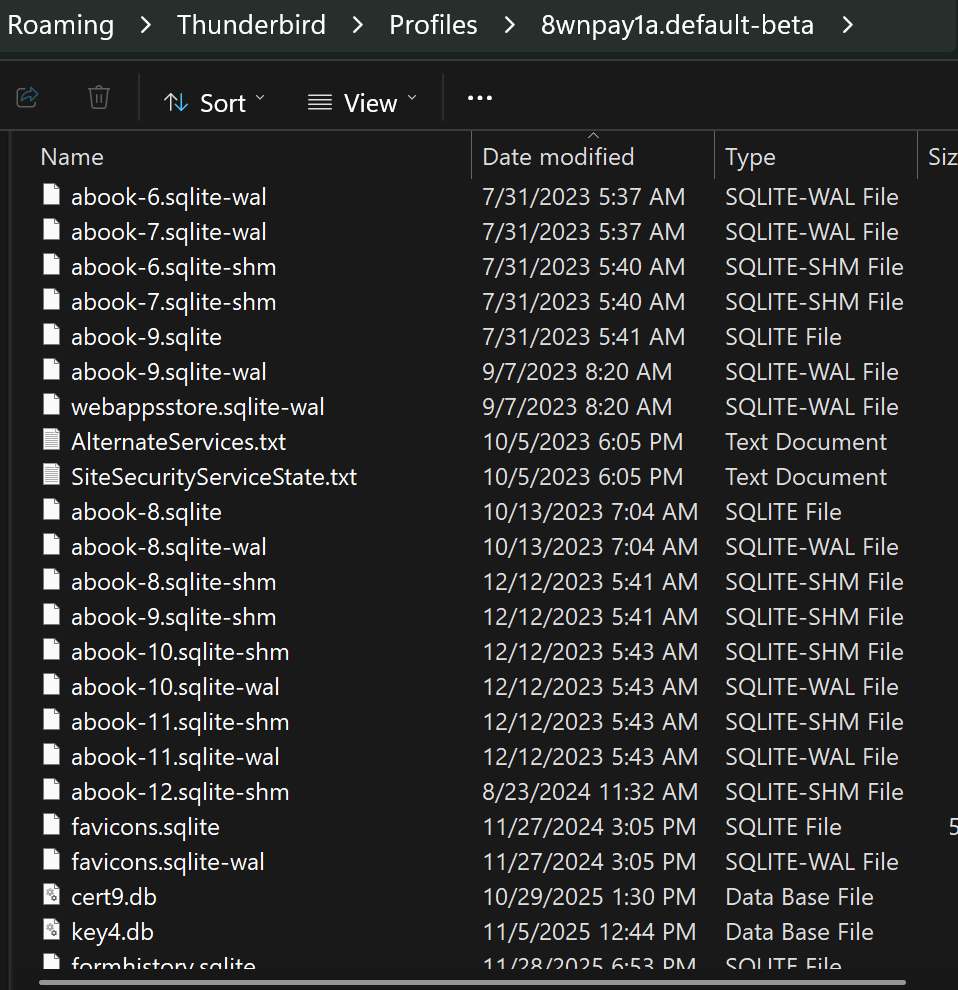Viewport: 958px width, 990px height.
Task: Select file icon of abook-9.sqlite
Action: click(52, 335)
